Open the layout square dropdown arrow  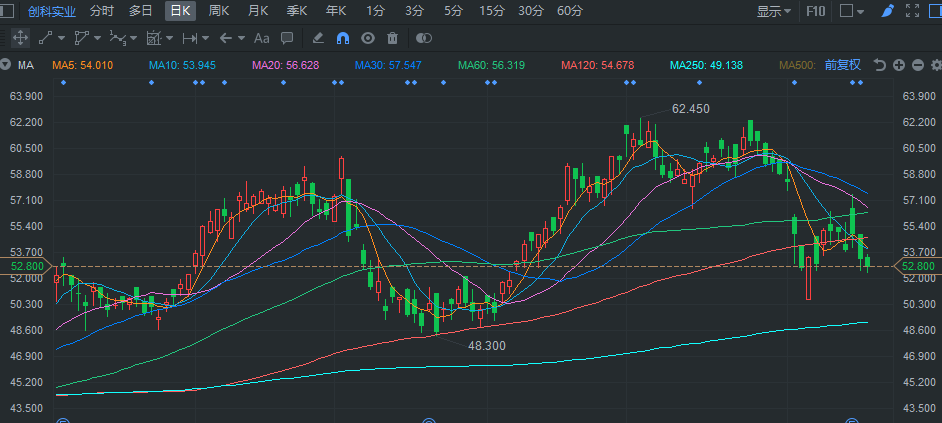tap(861, 11)
